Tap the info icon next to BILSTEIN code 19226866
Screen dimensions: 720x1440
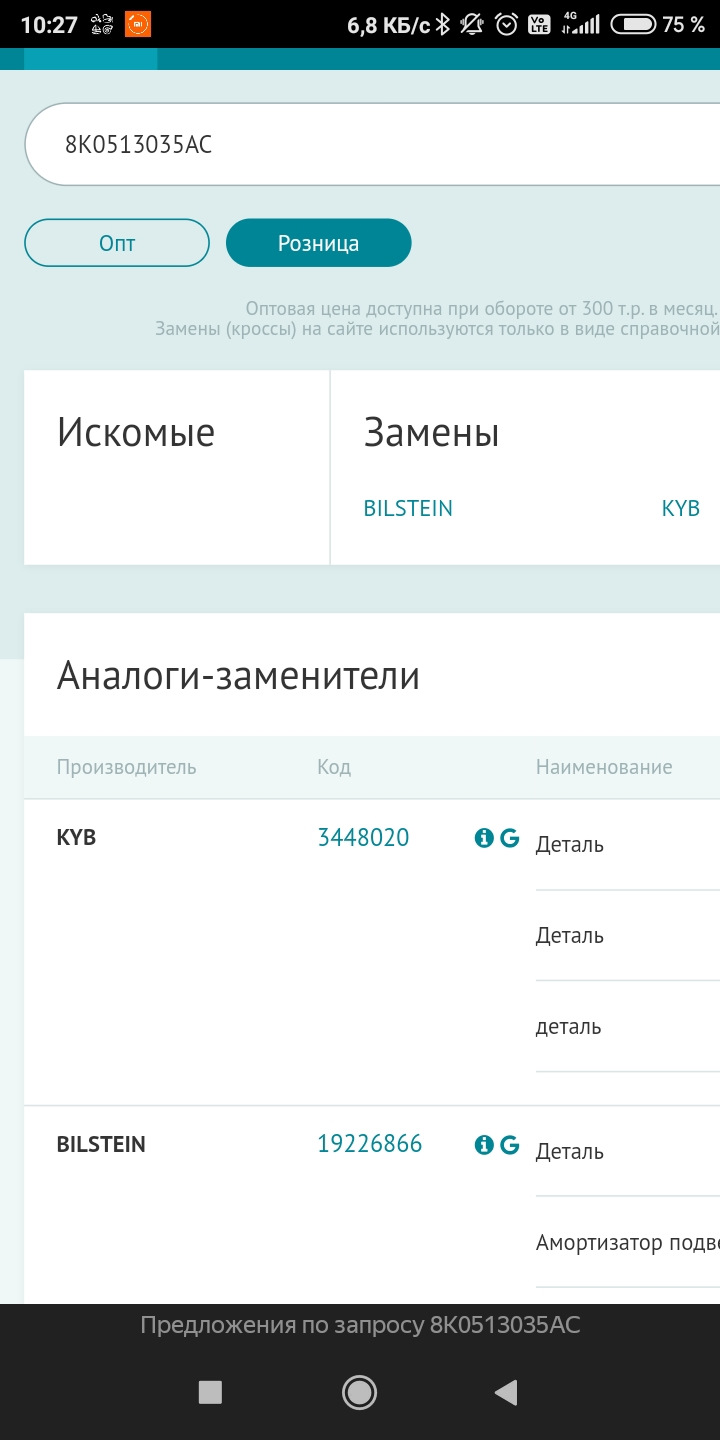click(x=484, y=1144)
